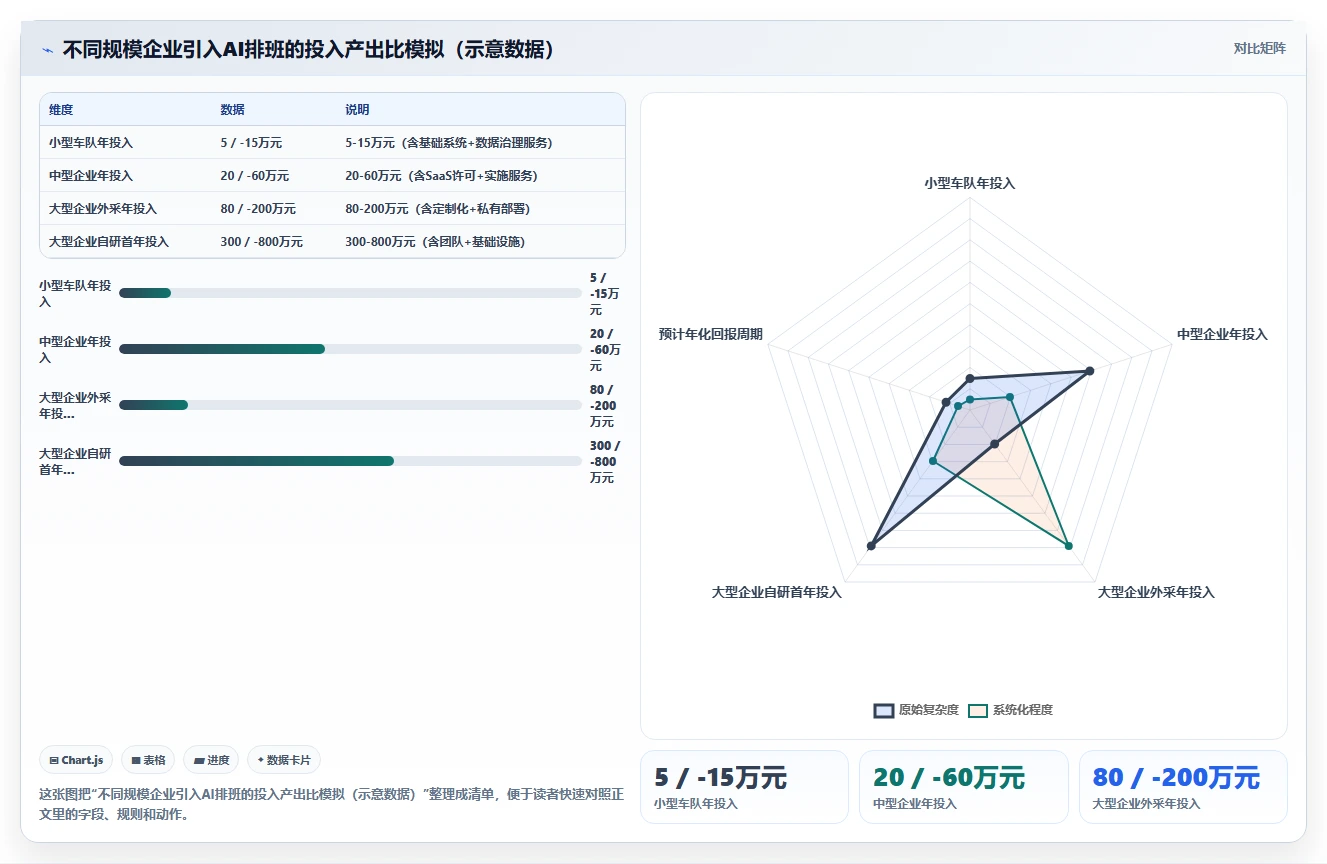
Task: Click the small table icon on the 表格 tag
Action: coord(136,760)
